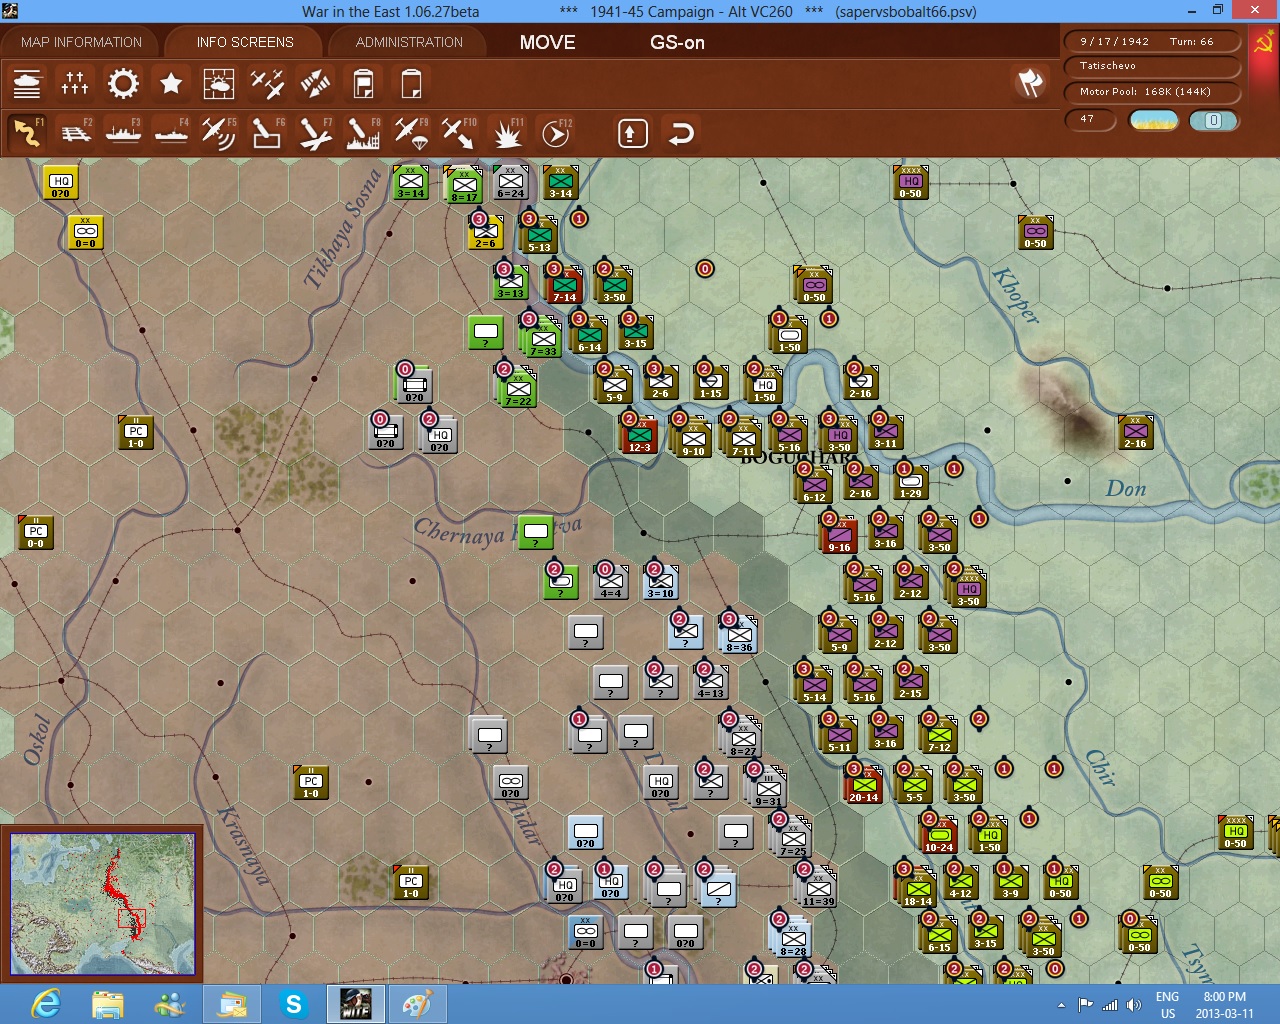Open the blank report document icon
This screenshot has height=1024, width=1280.
click(411, 84)
